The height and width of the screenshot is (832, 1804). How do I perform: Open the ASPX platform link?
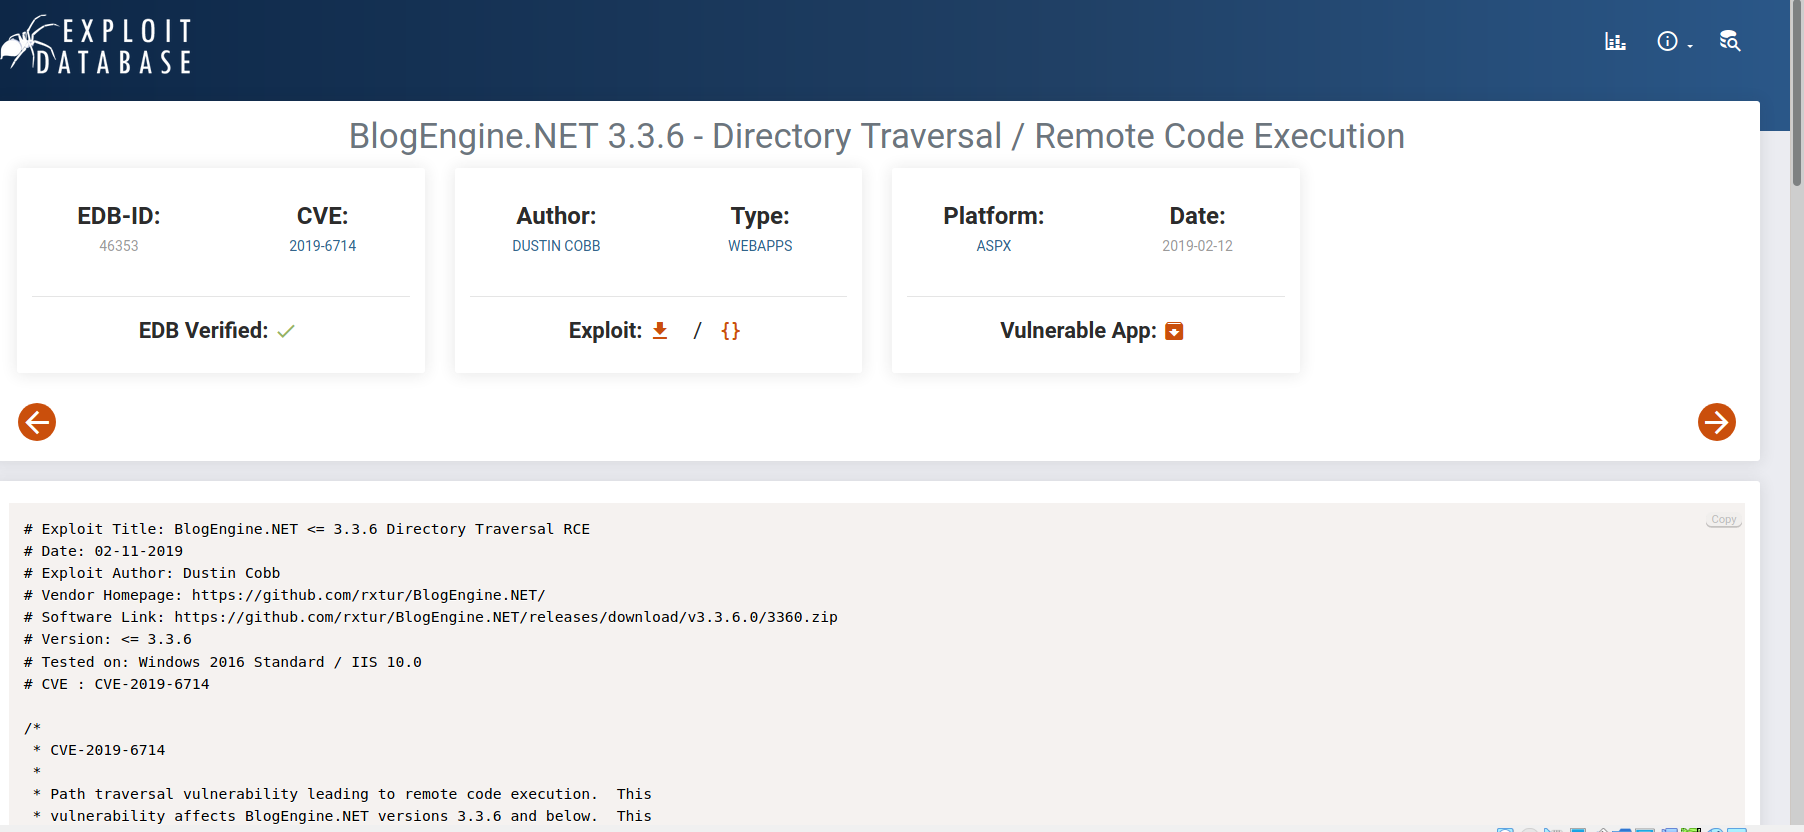pos(994,246)
